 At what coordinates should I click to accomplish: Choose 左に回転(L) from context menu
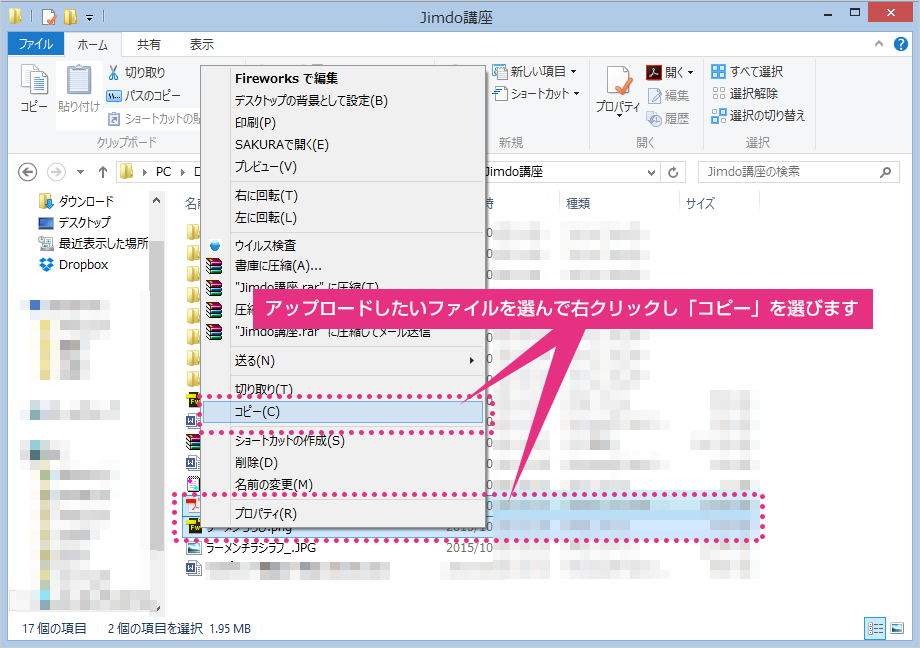point(343,218)
